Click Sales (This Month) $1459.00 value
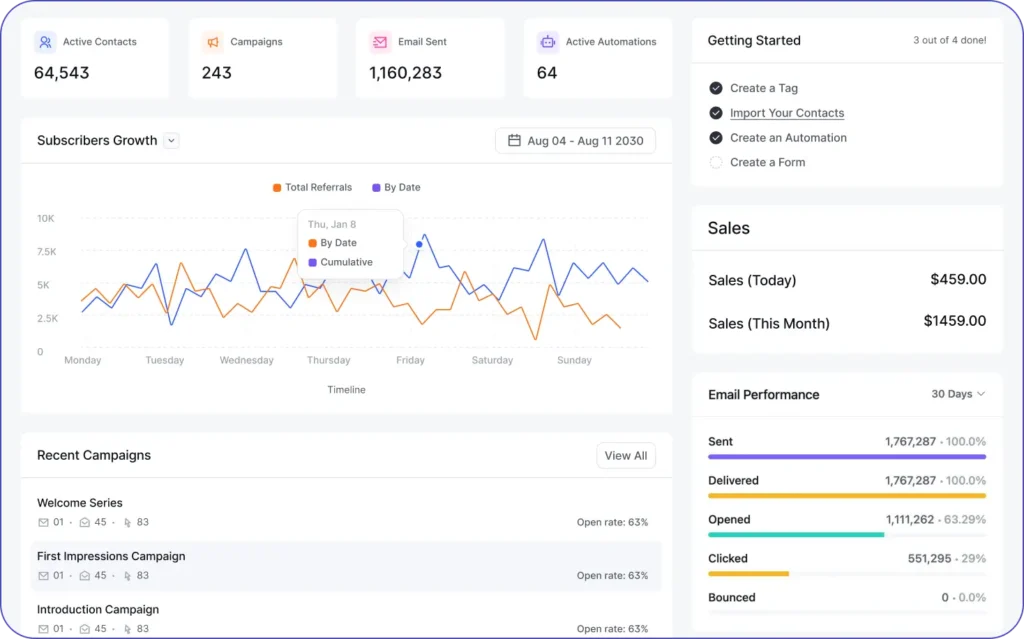Viewport: 1024px width, 639px height. click(x=955, y=321)
